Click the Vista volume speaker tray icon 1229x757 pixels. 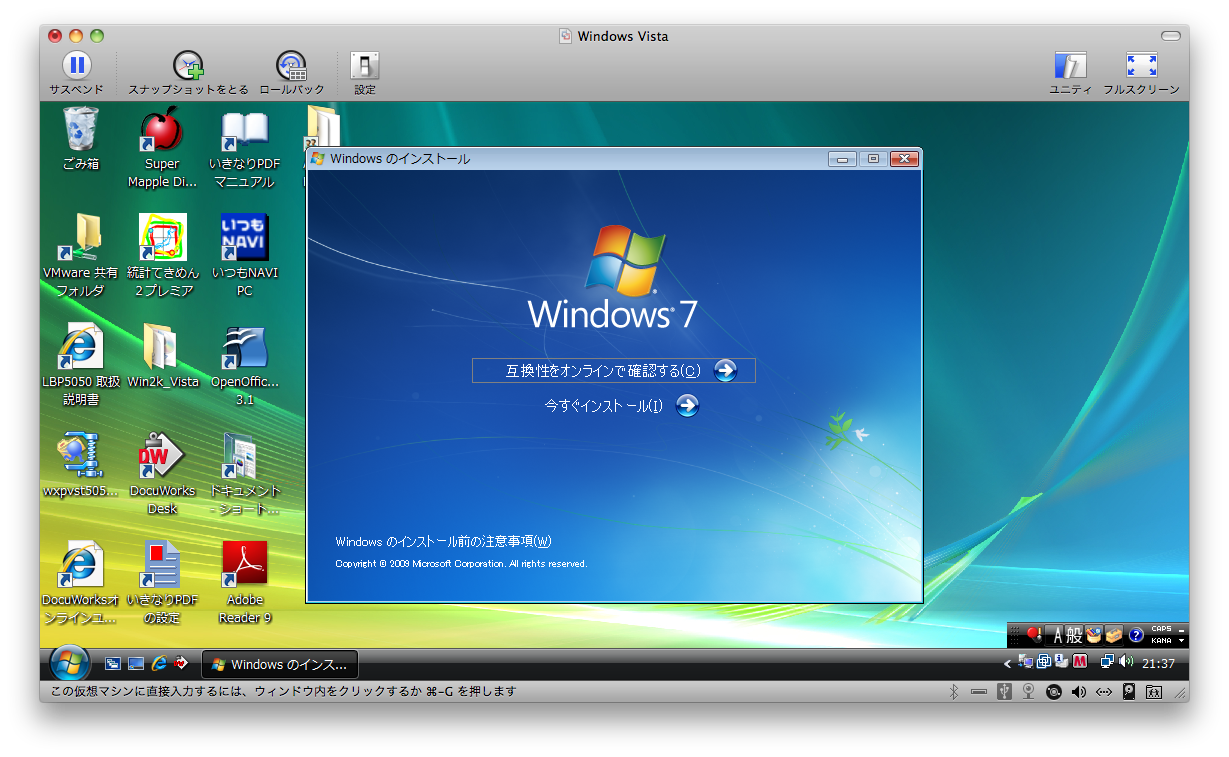pos(1126,662)
